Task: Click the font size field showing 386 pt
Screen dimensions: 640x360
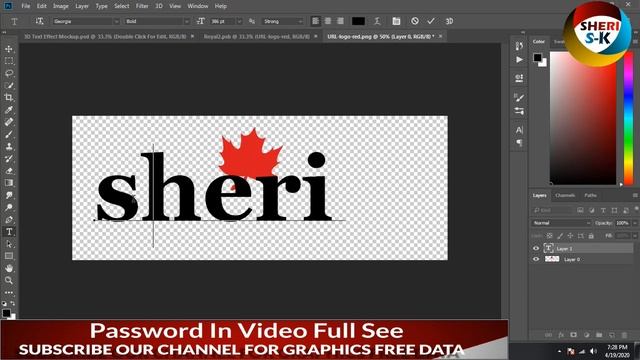Action: 222,21
